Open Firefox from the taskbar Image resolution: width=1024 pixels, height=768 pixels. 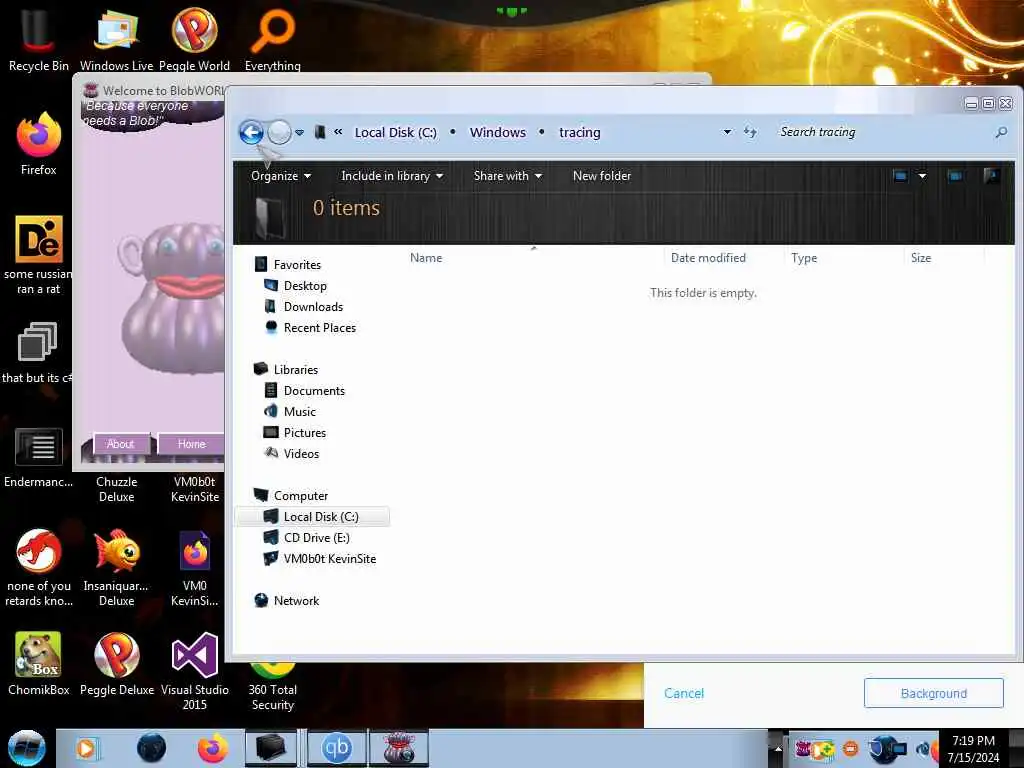[212, 748]
